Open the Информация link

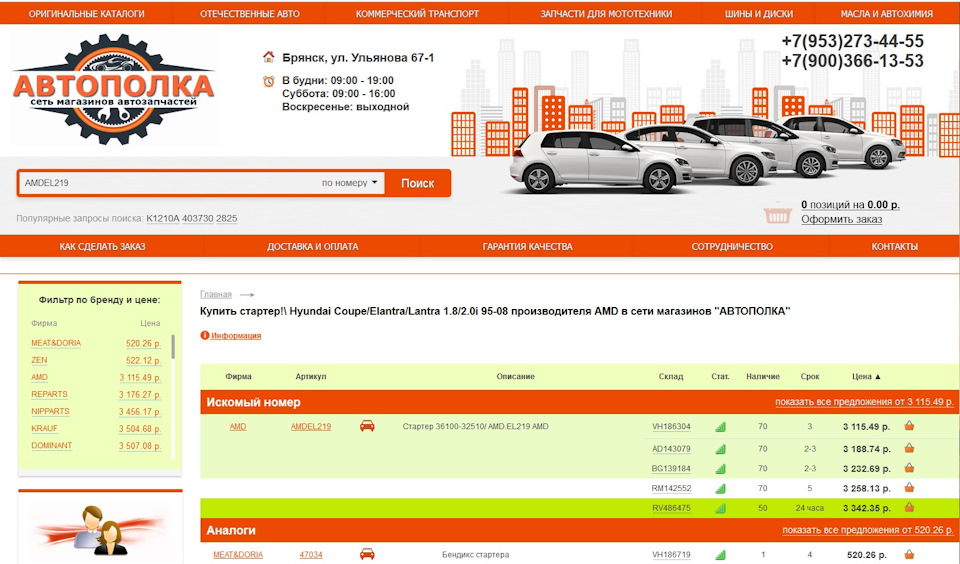click(236, 336)
